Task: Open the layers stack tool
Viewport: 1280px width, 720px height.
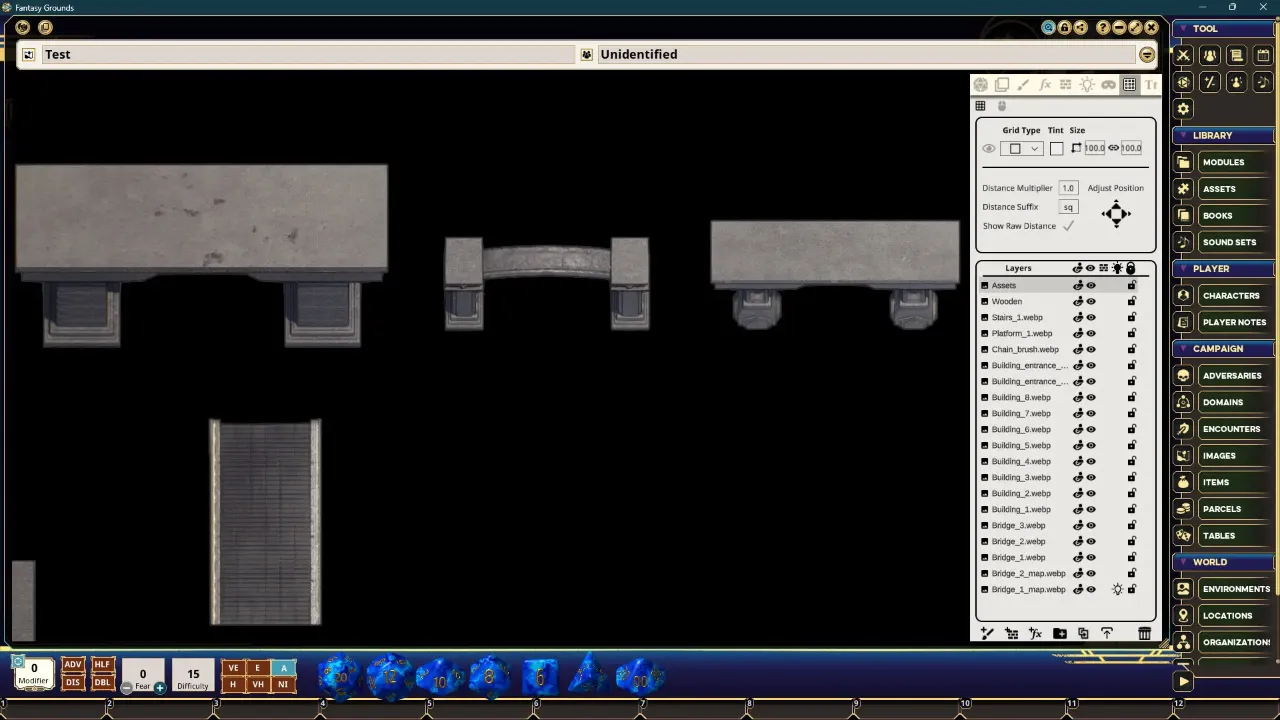Action: pos(1002,85)
